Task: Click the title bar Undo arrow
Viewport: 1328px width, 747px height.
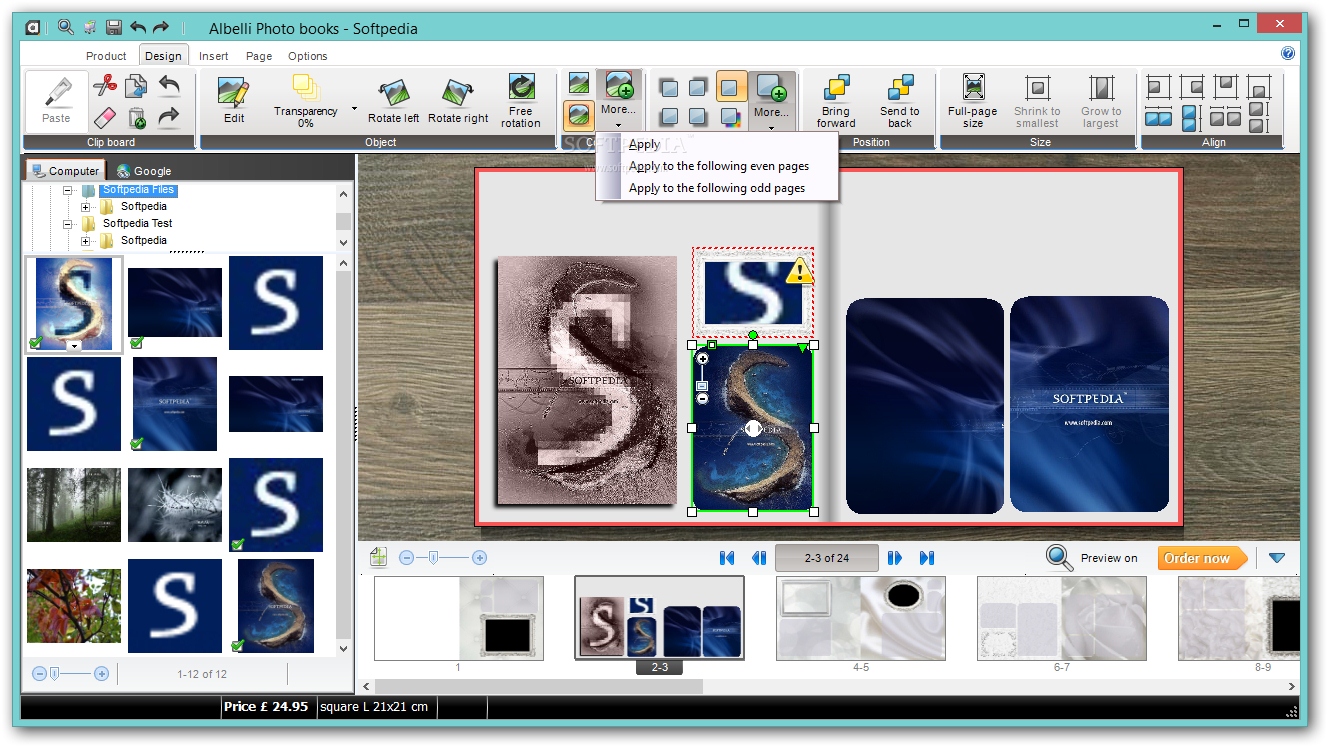Action: (x=138, y=28)
